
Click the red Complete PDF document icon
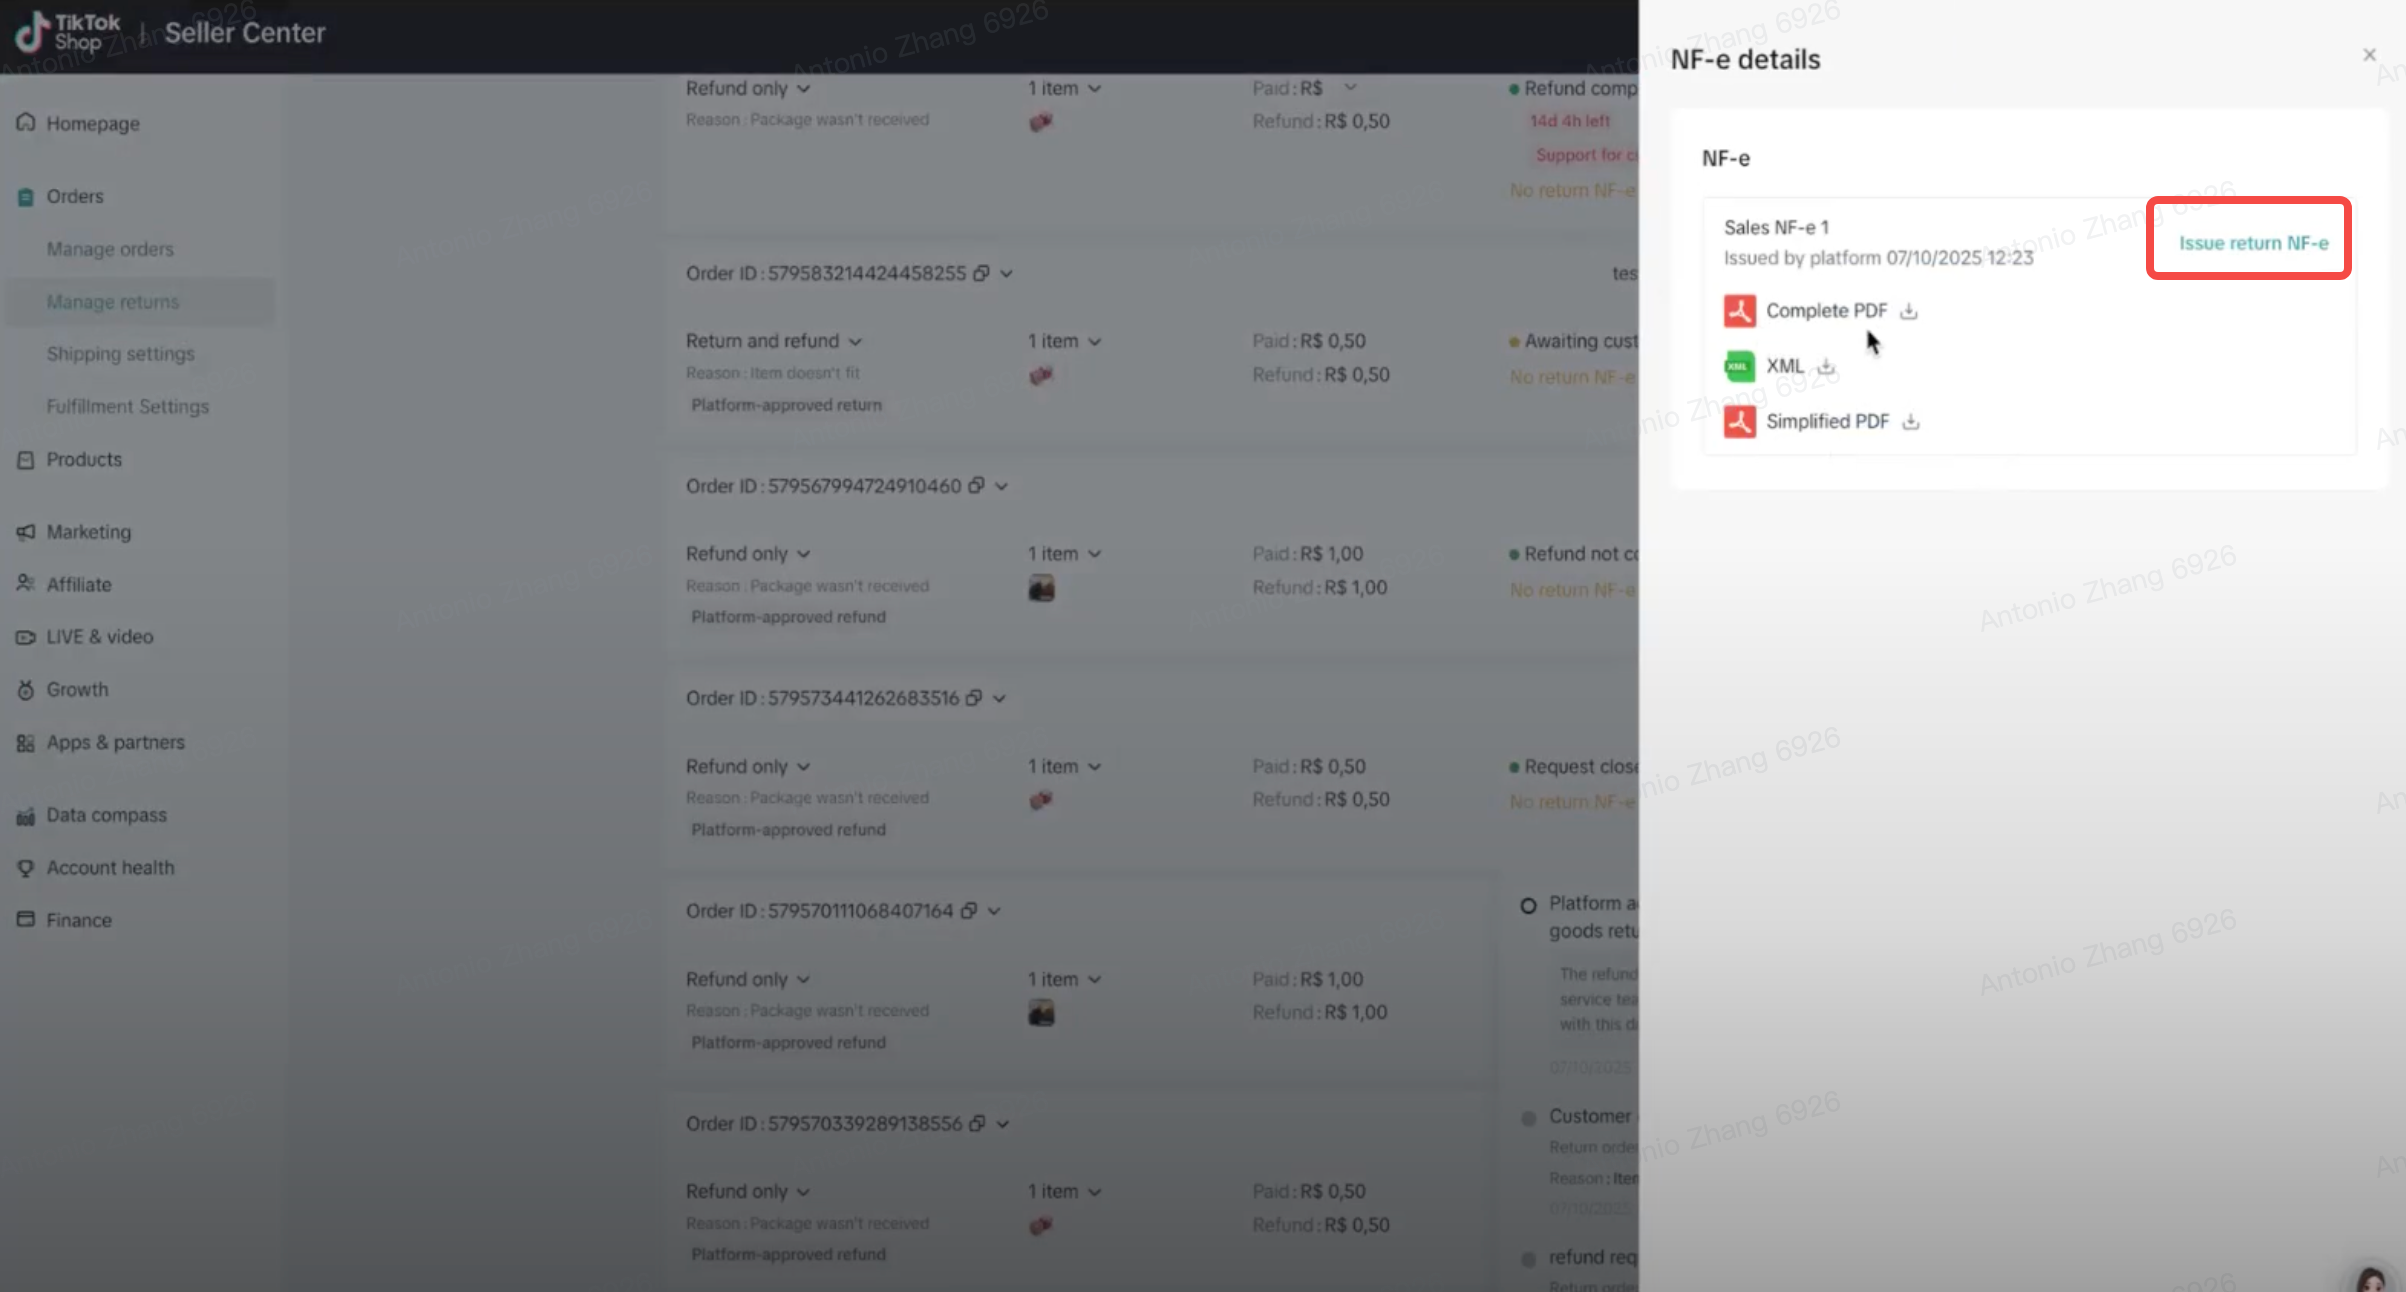tap(1739, 311)
